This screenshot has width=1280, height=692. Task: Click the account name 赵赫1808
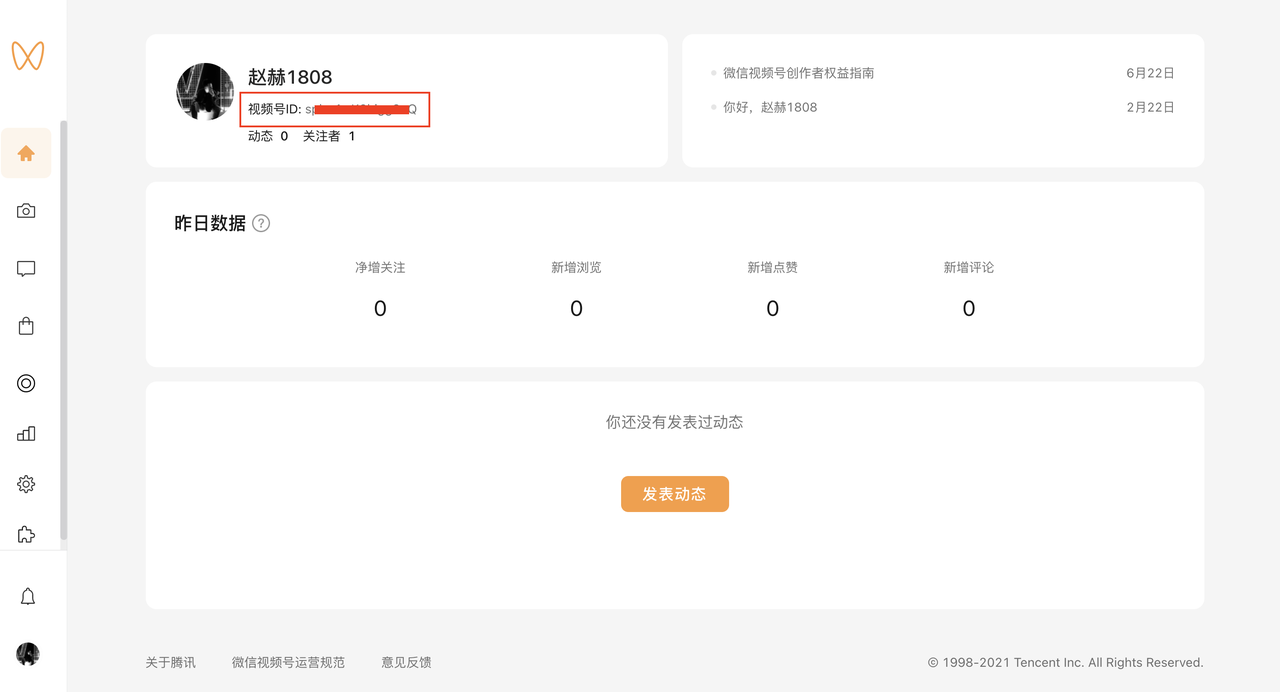click(290, 77)
